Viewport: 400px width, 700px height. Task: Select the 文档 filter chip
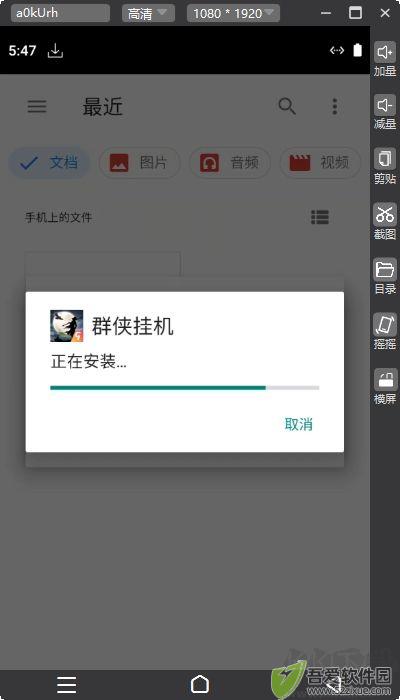tap(49, 163)
